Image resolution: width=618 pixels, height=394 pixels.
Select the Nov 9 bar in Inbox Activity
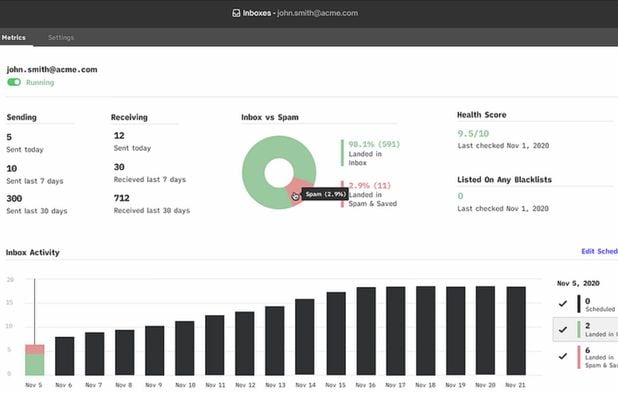154,350
